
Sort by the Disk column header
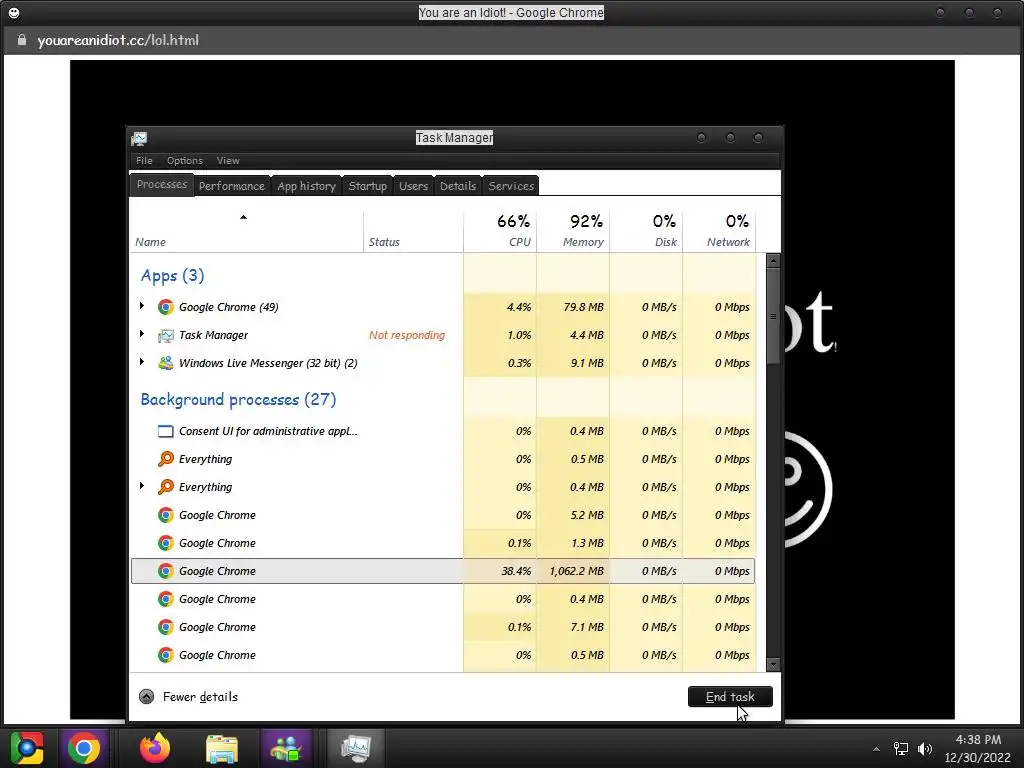pos(646,231)
